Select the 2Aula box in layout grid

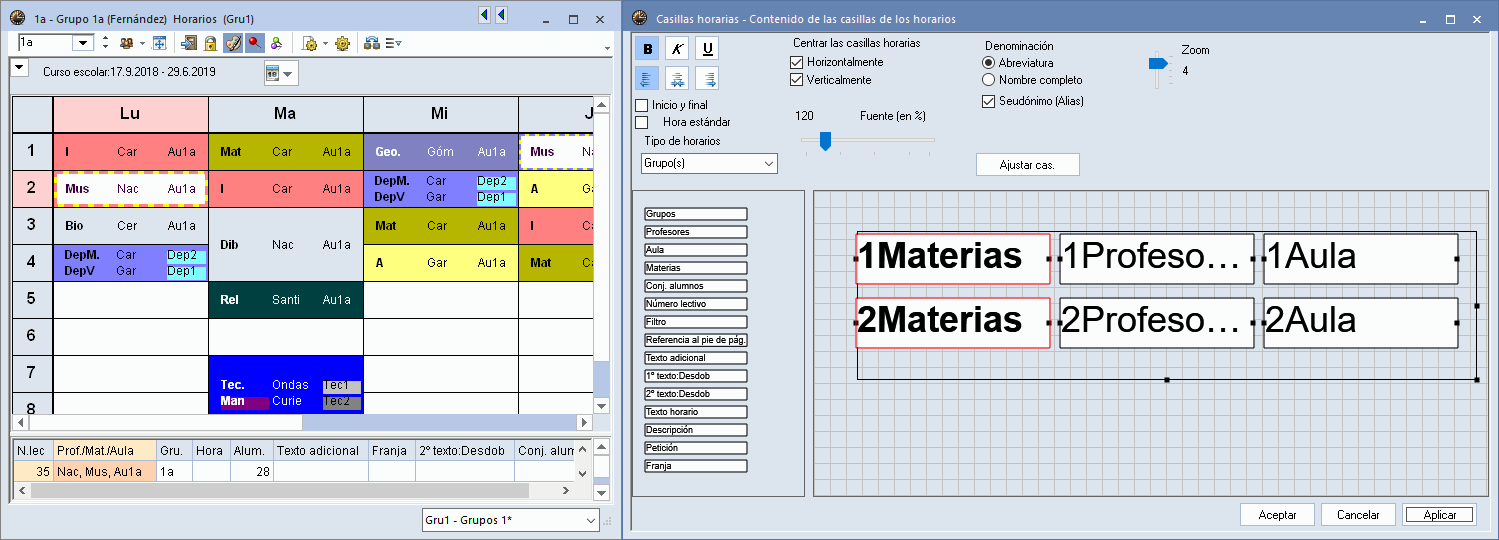pyautogui.click(x=1360, y=322)
